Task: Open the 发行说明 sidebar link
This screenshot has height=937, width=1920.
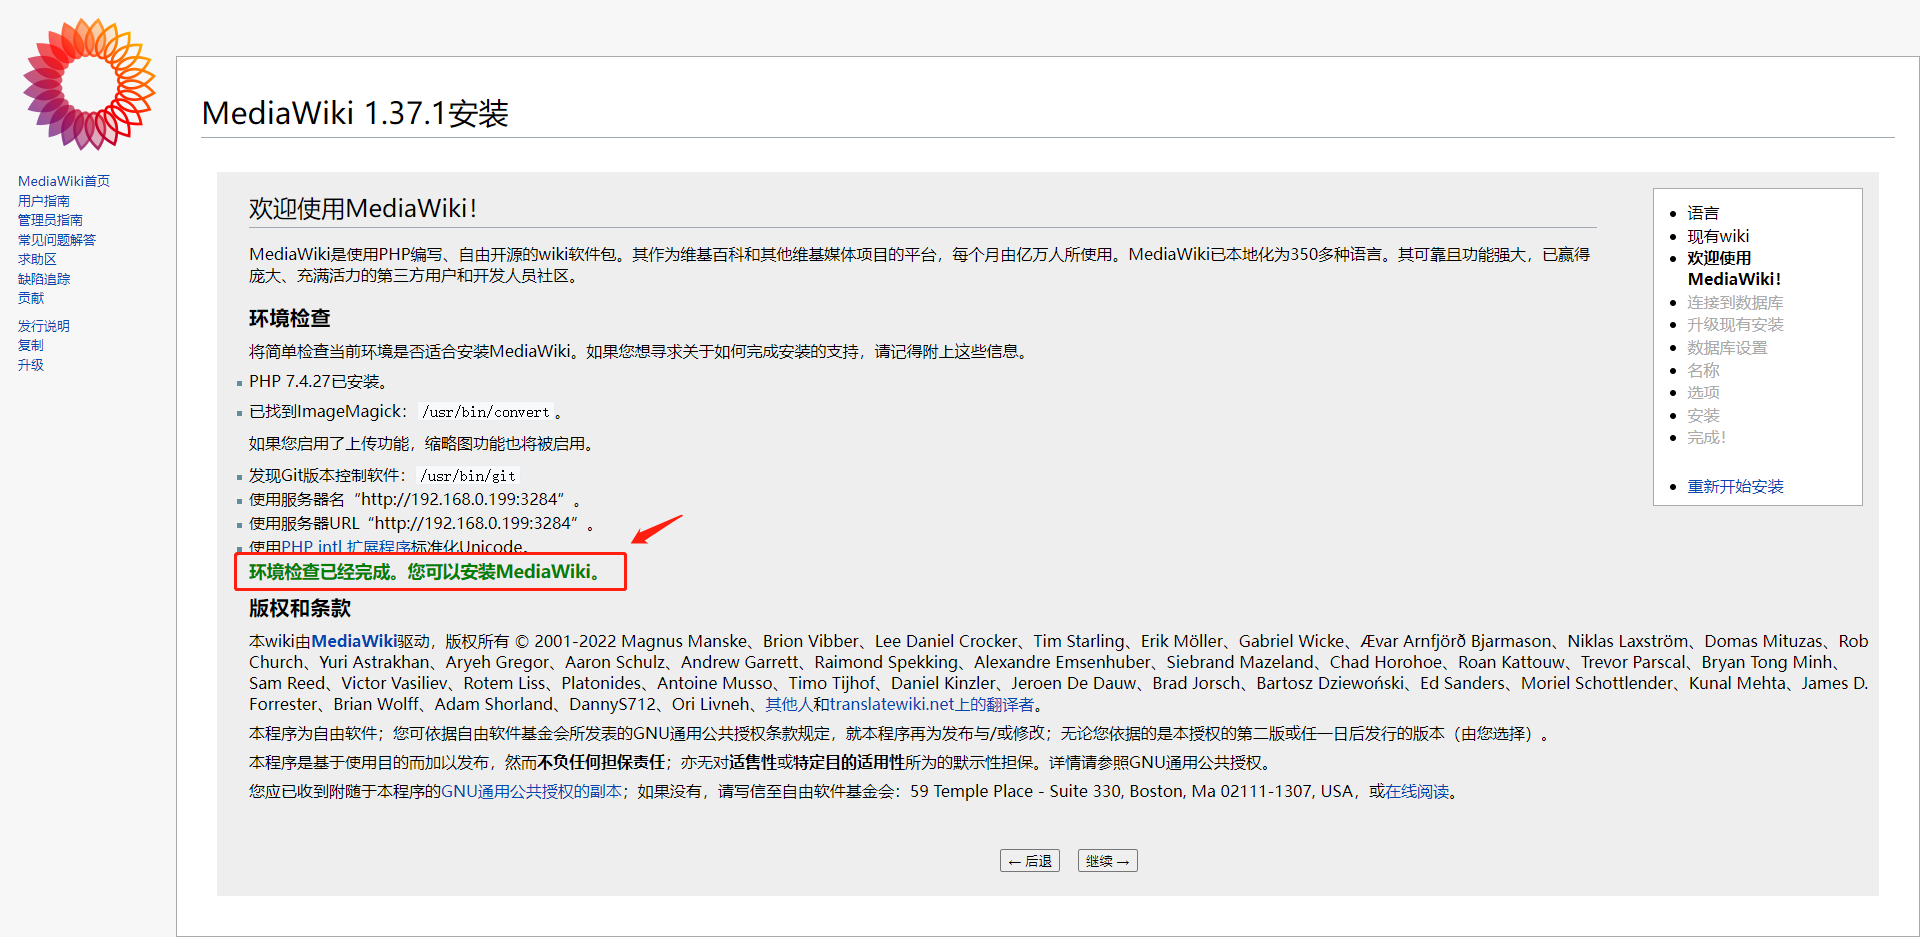Action: [x=43, y=325]
